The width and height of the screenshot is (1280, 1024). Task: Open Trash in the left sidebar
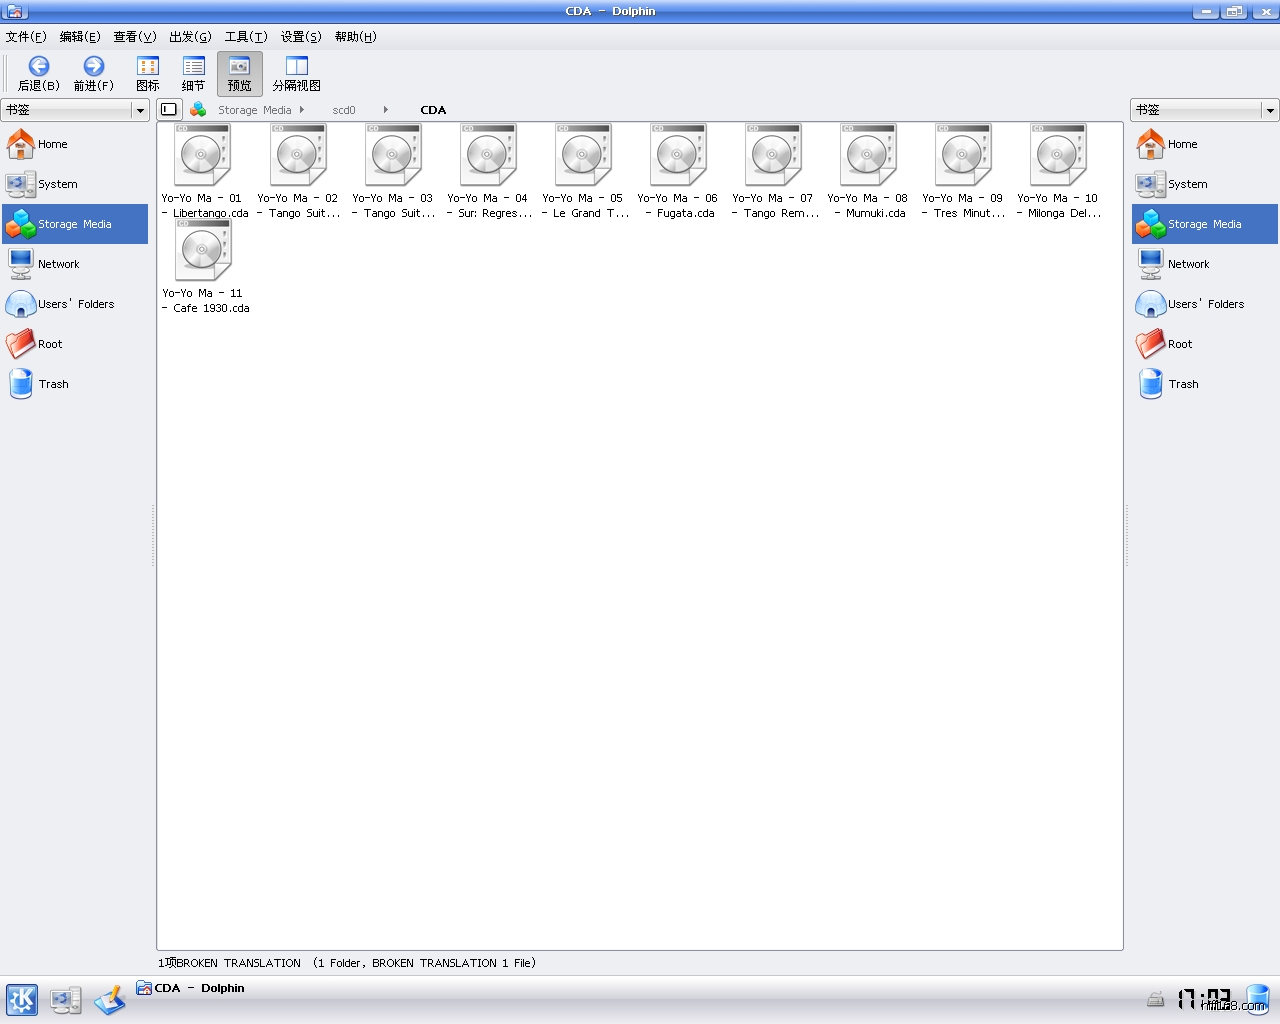pyautogui.click(x=53, y=384)
